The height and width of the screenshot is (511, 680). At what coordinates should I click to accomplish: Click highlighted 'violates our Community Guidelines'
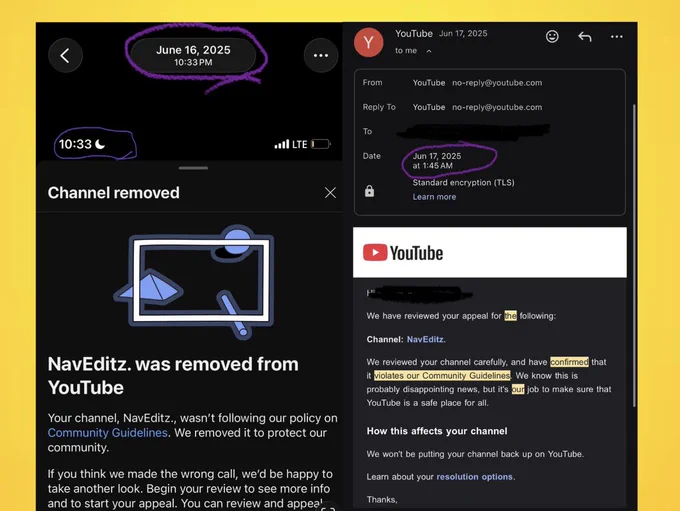(x=442, y=376)
